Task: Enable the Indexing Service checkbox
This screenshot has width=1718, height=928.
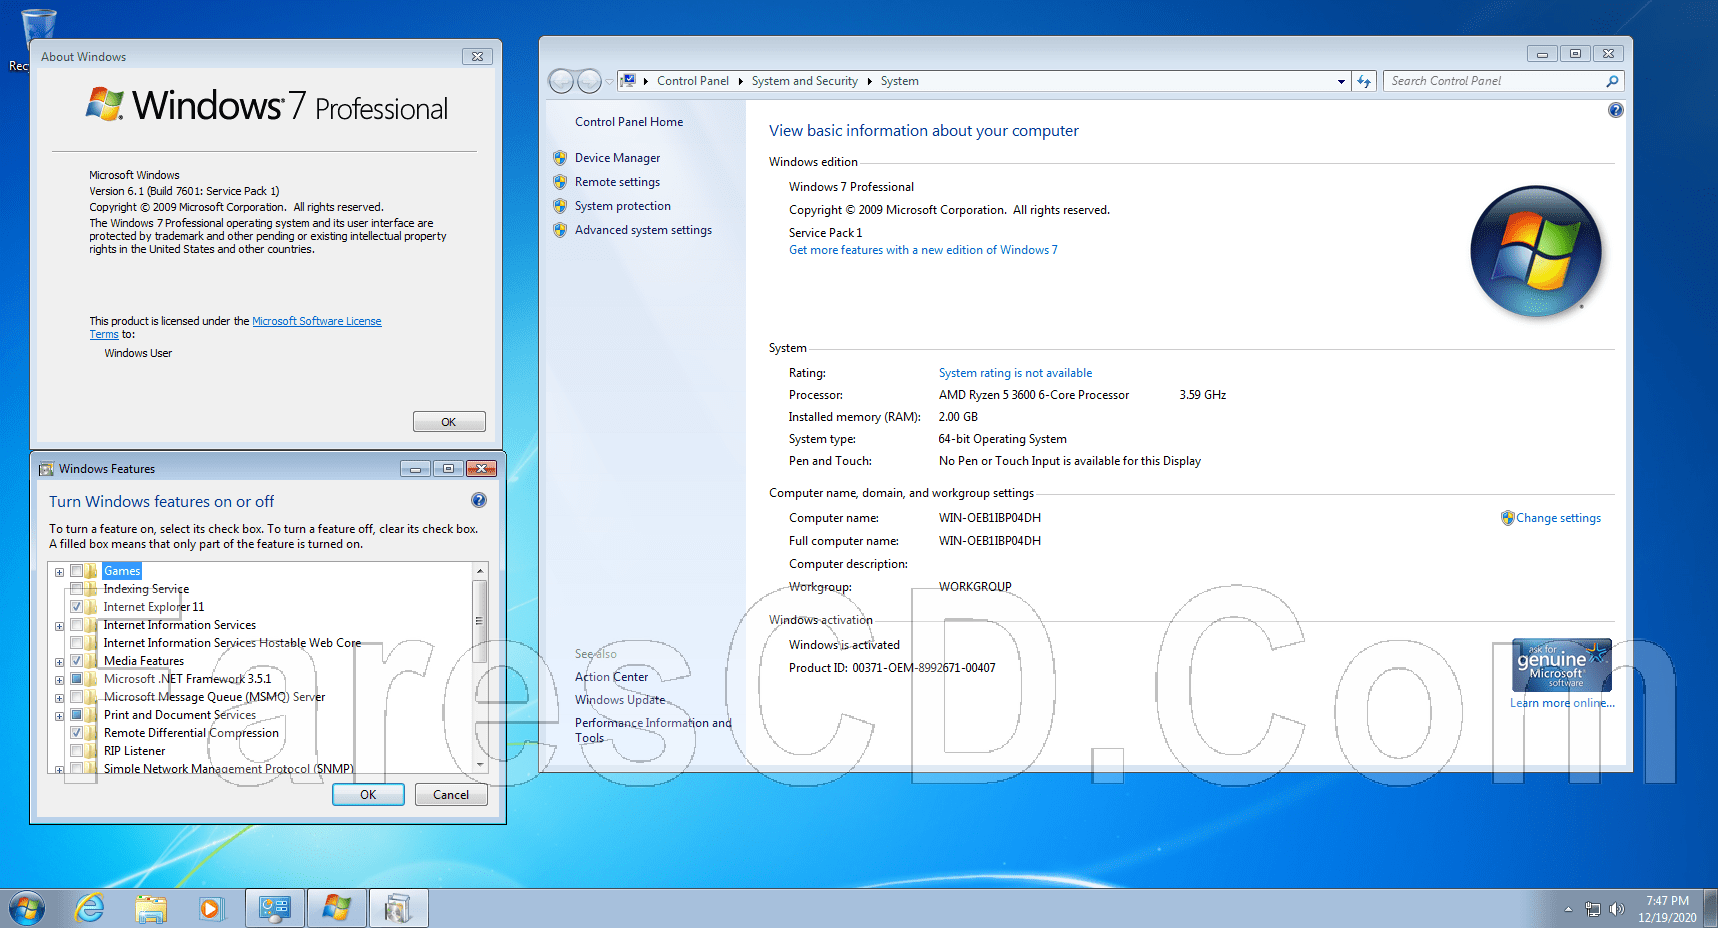Action: [x=76, y=589]
